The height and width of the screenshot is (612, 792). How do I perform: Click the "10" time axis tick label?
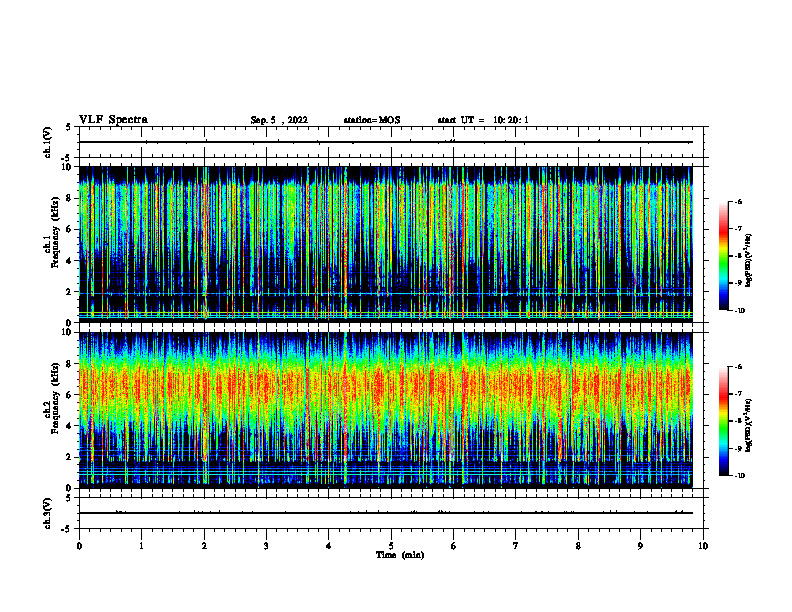tap(703, 546)
